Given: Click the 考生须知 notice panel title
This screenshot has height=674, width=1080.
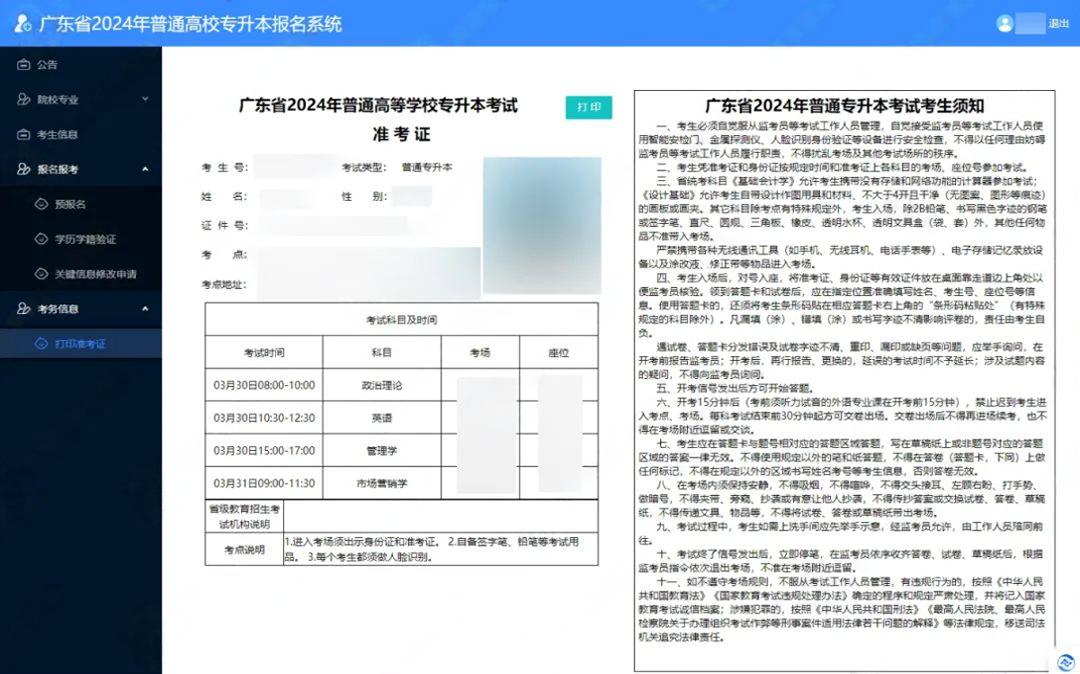Looking at the screenshot, I should coord(844,106).
